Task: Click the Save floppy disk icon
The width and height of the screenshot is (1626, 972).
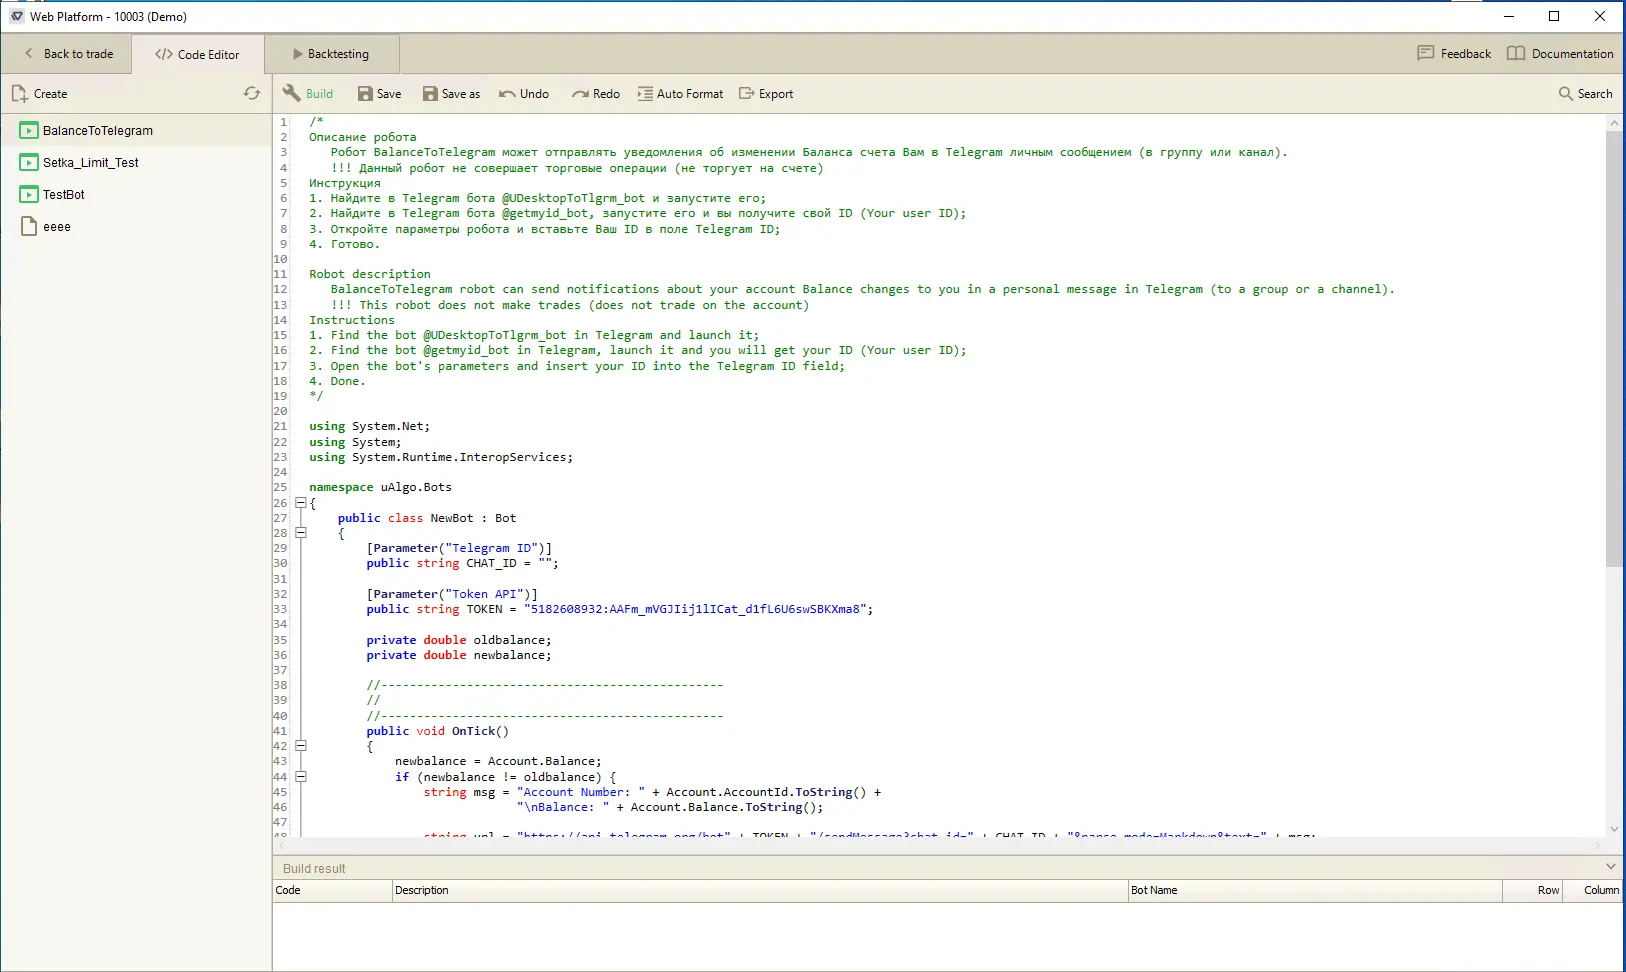Action: point(366,94)
